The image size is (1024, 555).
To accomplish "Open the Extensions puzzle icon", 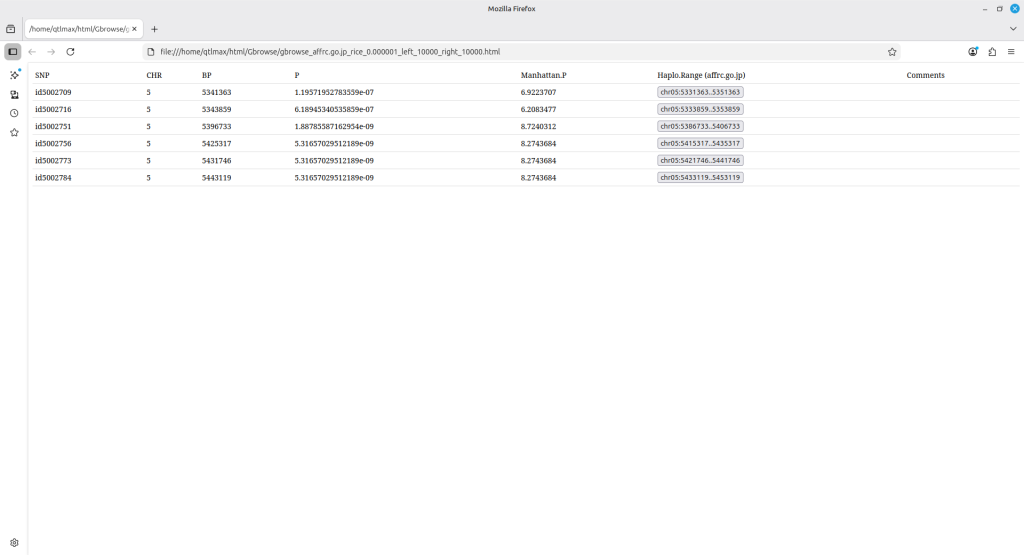I will (992, 51).
